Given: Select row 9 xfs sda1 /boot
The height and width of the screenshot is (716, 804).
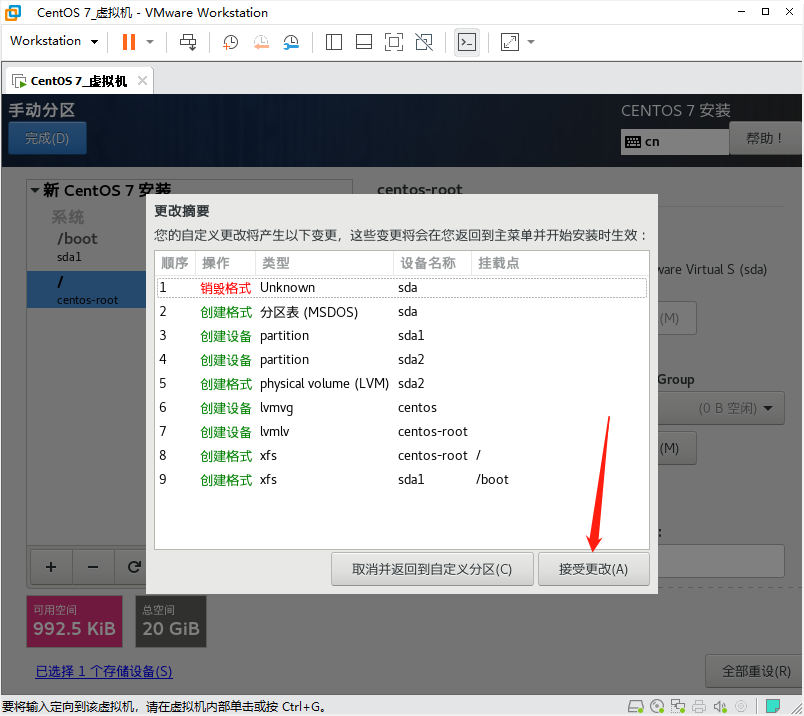Looking at the screenshot, I should pos(401,480).
